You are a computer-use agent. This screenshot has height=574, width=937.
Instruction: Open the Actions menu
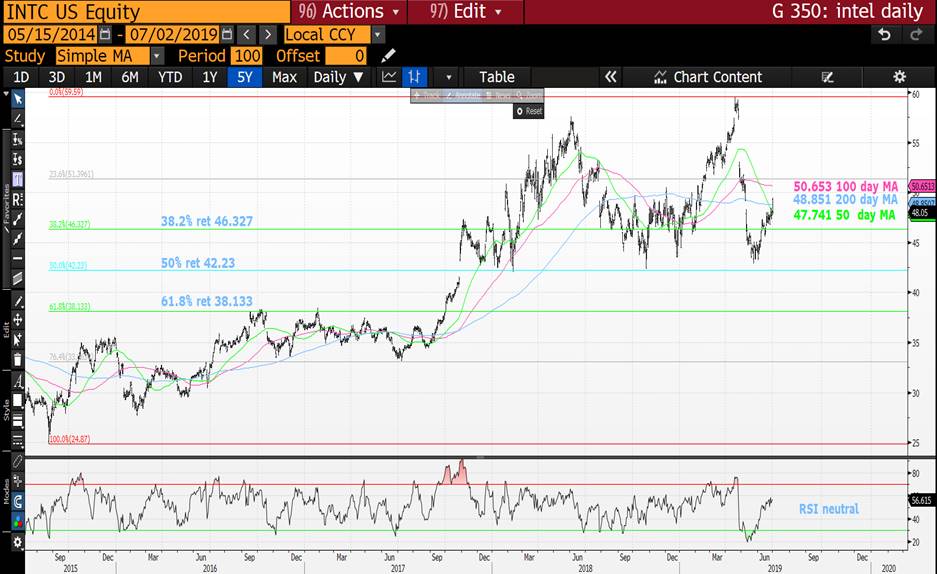[x=348, y=11]
